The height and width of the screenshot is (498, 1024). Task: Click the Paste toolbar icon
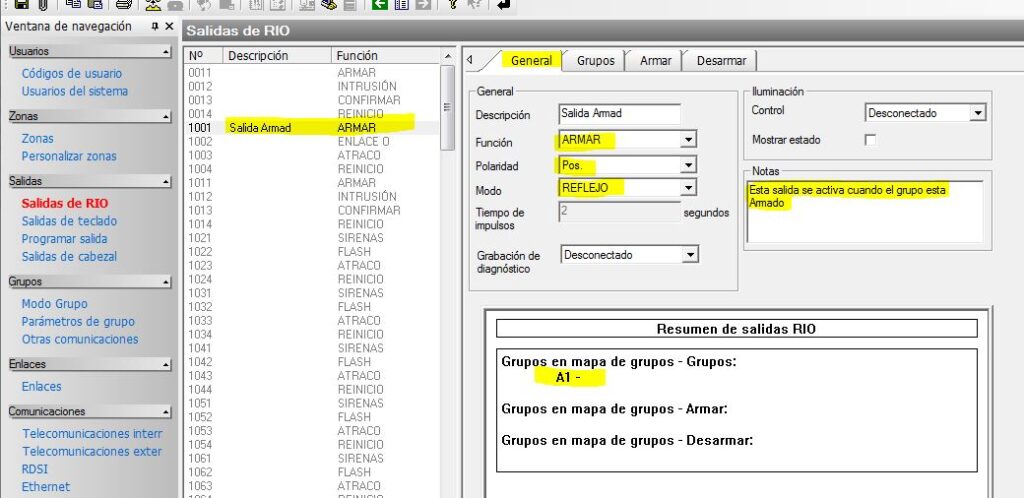pos(95,5)
